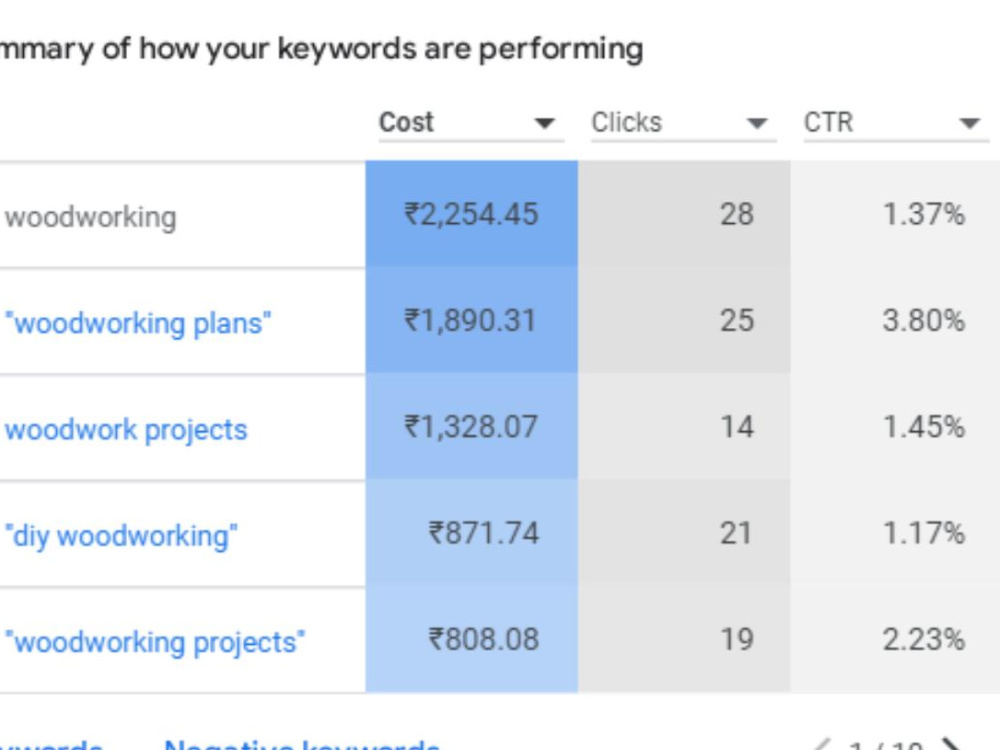Image resolution: width=1000 pixels, height=750 pixels.
Task: Open the "diy woodworking" keyword link
Action: pos(121,536)
